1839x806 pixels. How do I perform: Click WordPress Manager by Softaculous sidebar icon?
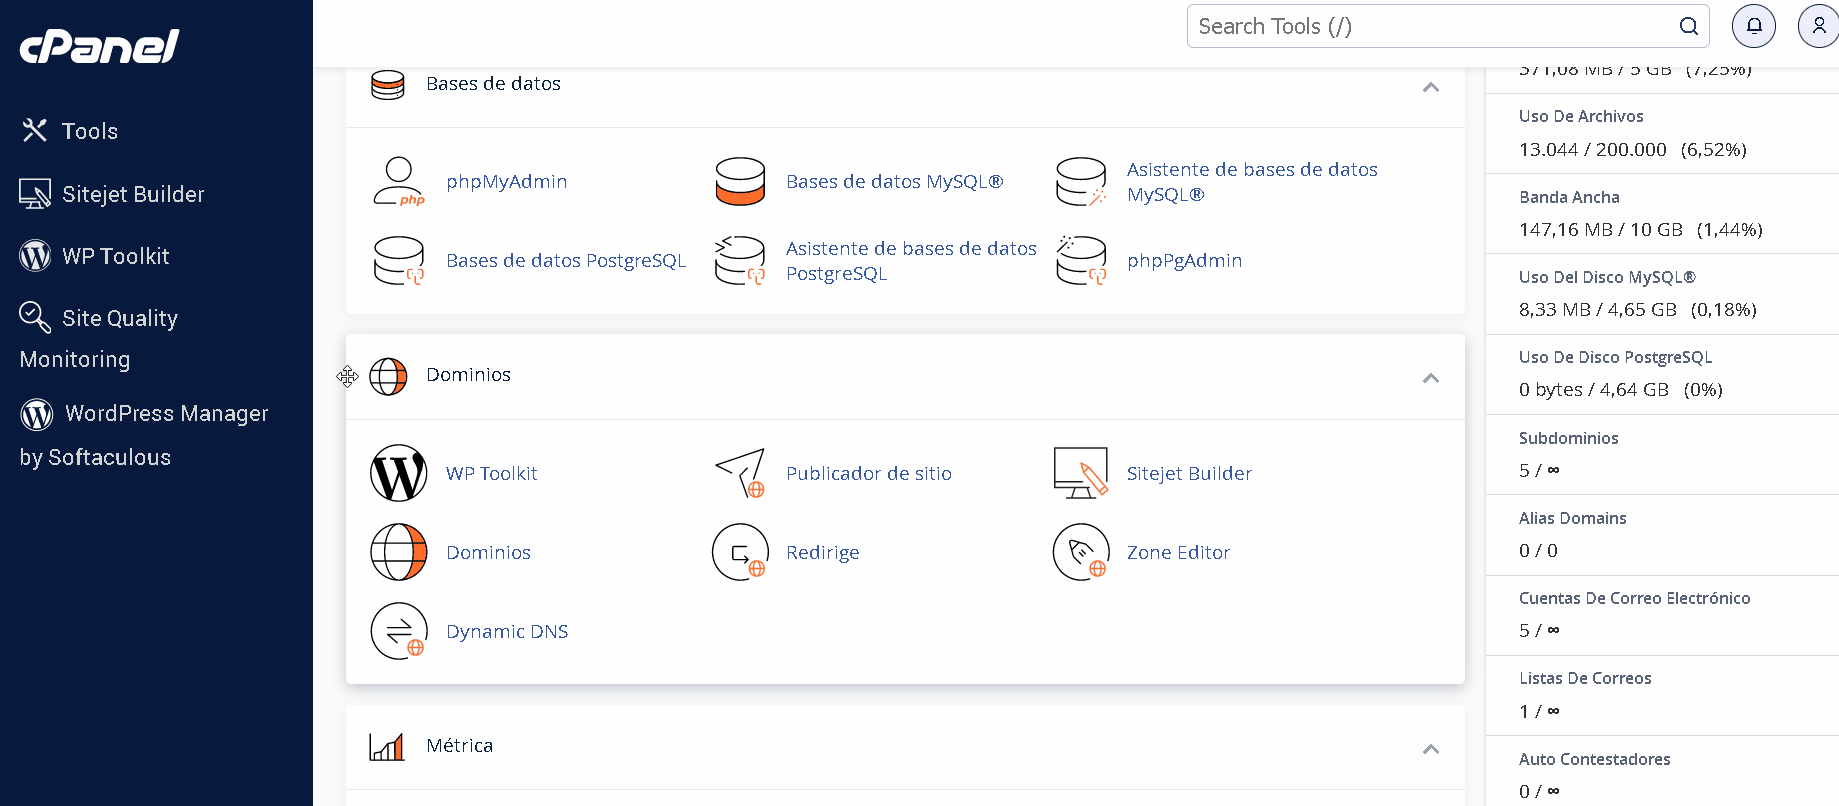[37, 414]
